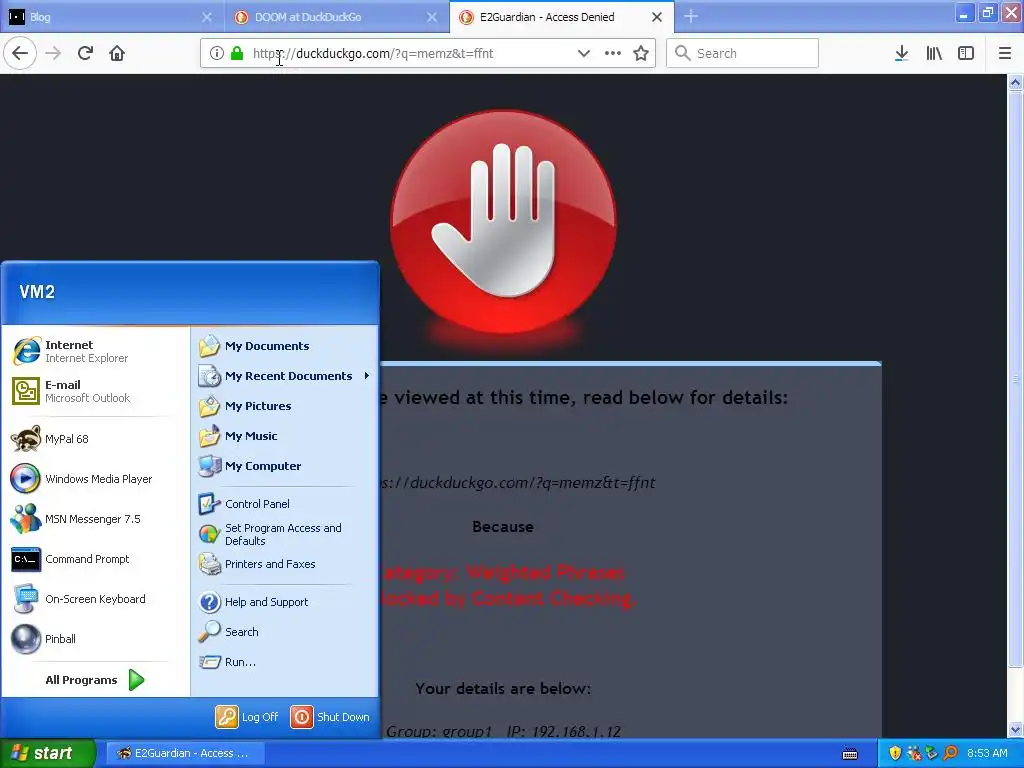Screen dimensions: 1024x768
Task: Click the E2Guardian taskbar button
Action: pyautogui.click(x=185, y=753)
